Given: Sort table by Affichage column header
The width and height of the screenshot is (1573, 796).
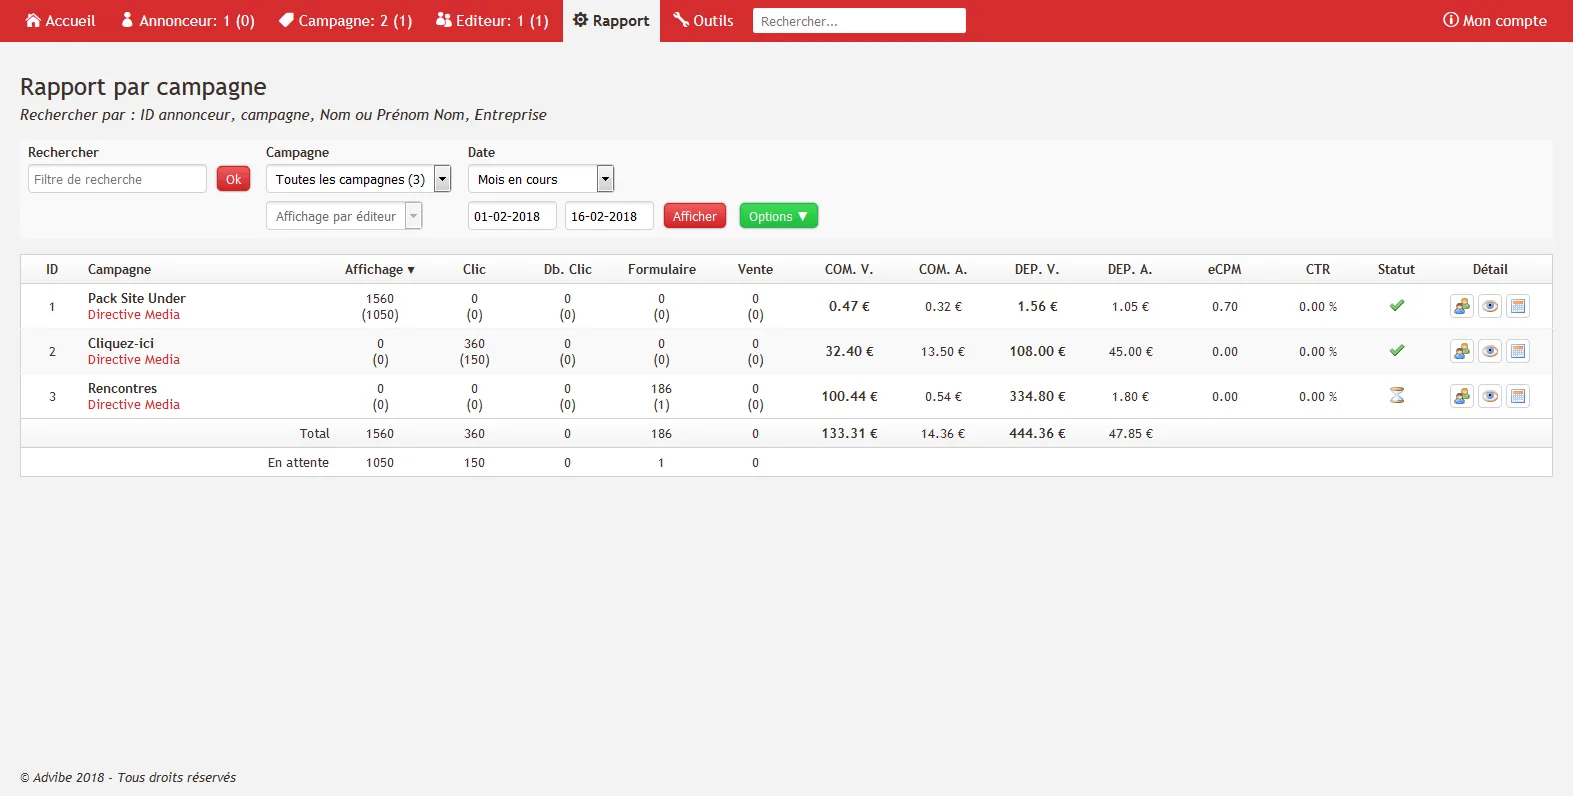Looking at the screenshot, I should coord(379,269).
